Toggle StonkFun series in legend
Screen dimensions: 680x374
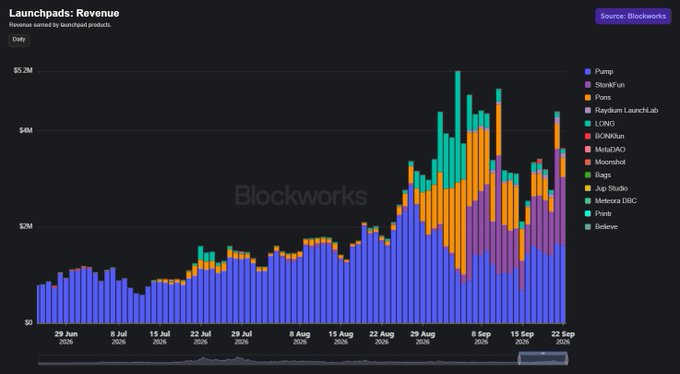pyautogui.click(x=605, y=85)
